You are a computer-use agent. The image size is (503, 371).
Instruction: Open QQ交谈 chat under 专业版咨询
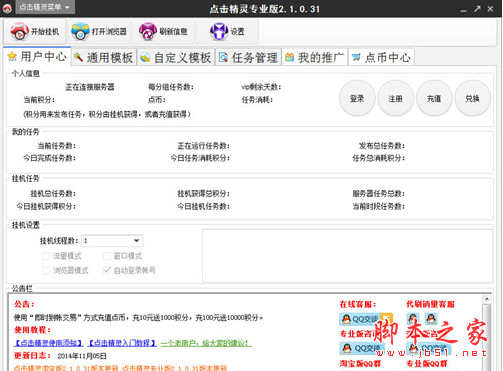(x=362, y=348)
